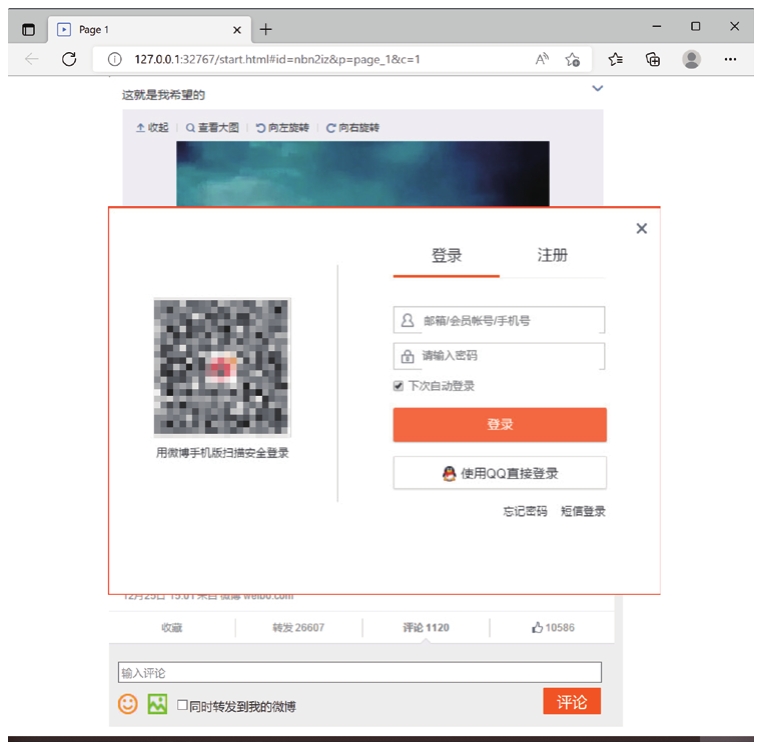Add this page to favorites star icon
This screenshot has width=757, height=745.
pyautogui.click(x=573, y=59)
